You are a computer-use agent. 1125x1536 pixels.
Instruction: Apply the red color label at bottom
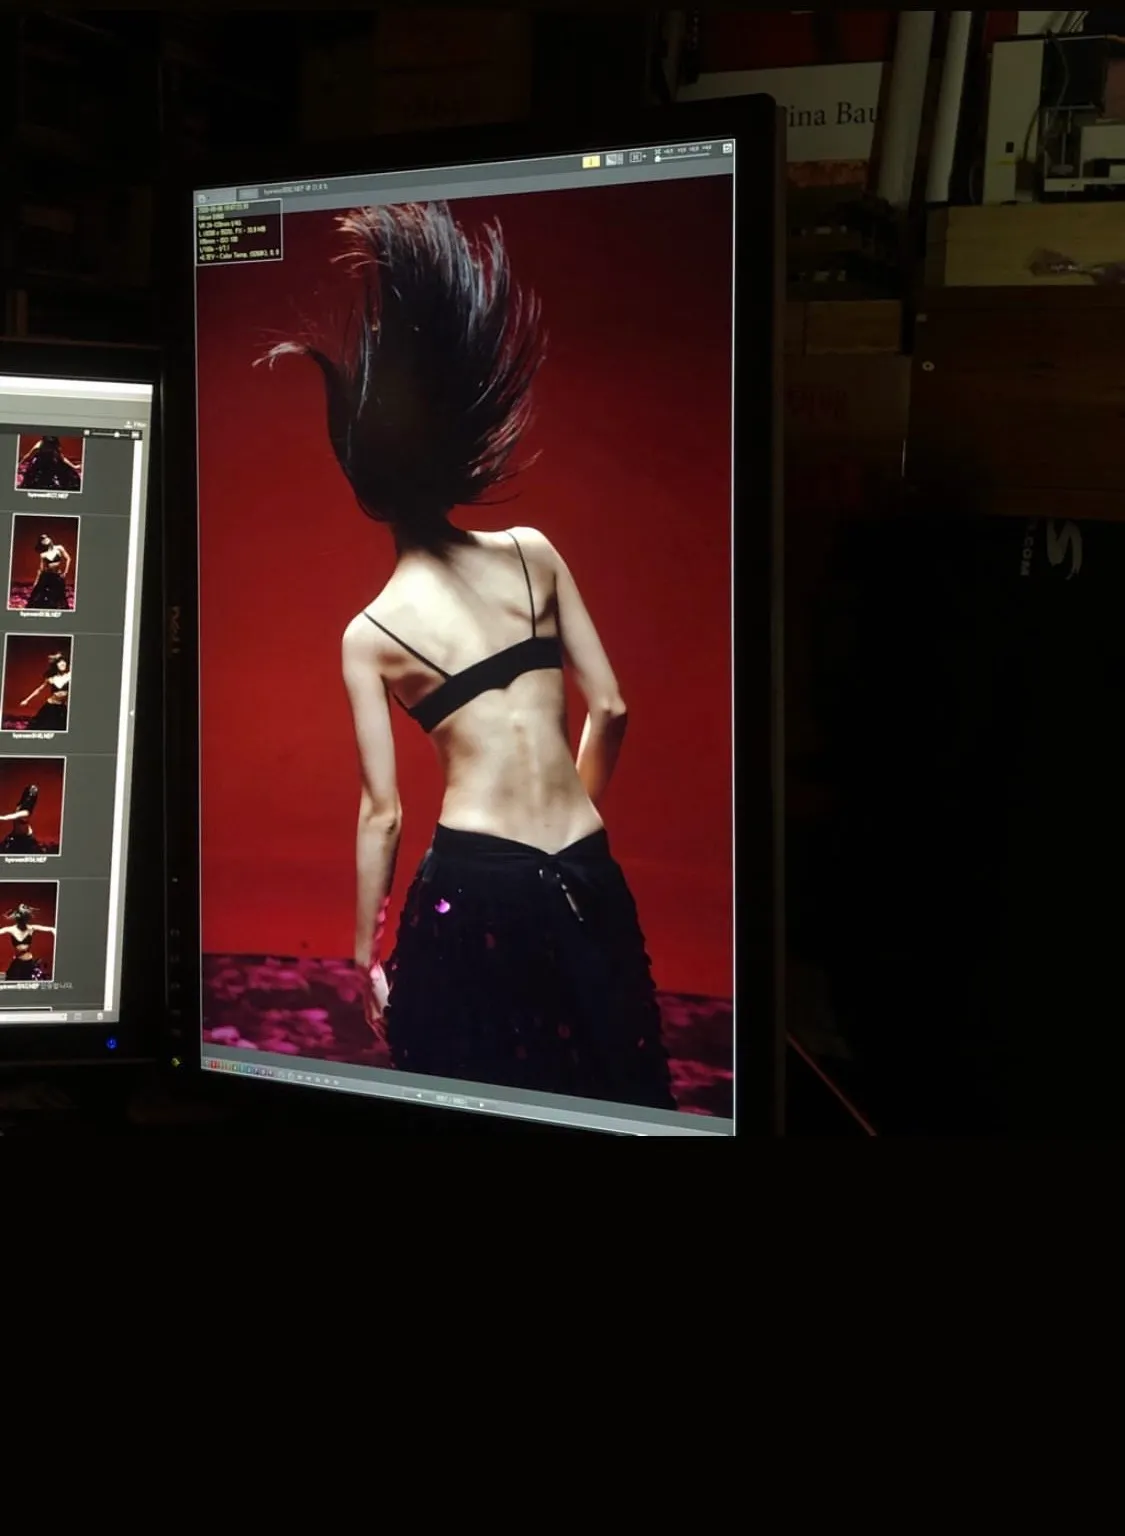(x=216, y=1066)
